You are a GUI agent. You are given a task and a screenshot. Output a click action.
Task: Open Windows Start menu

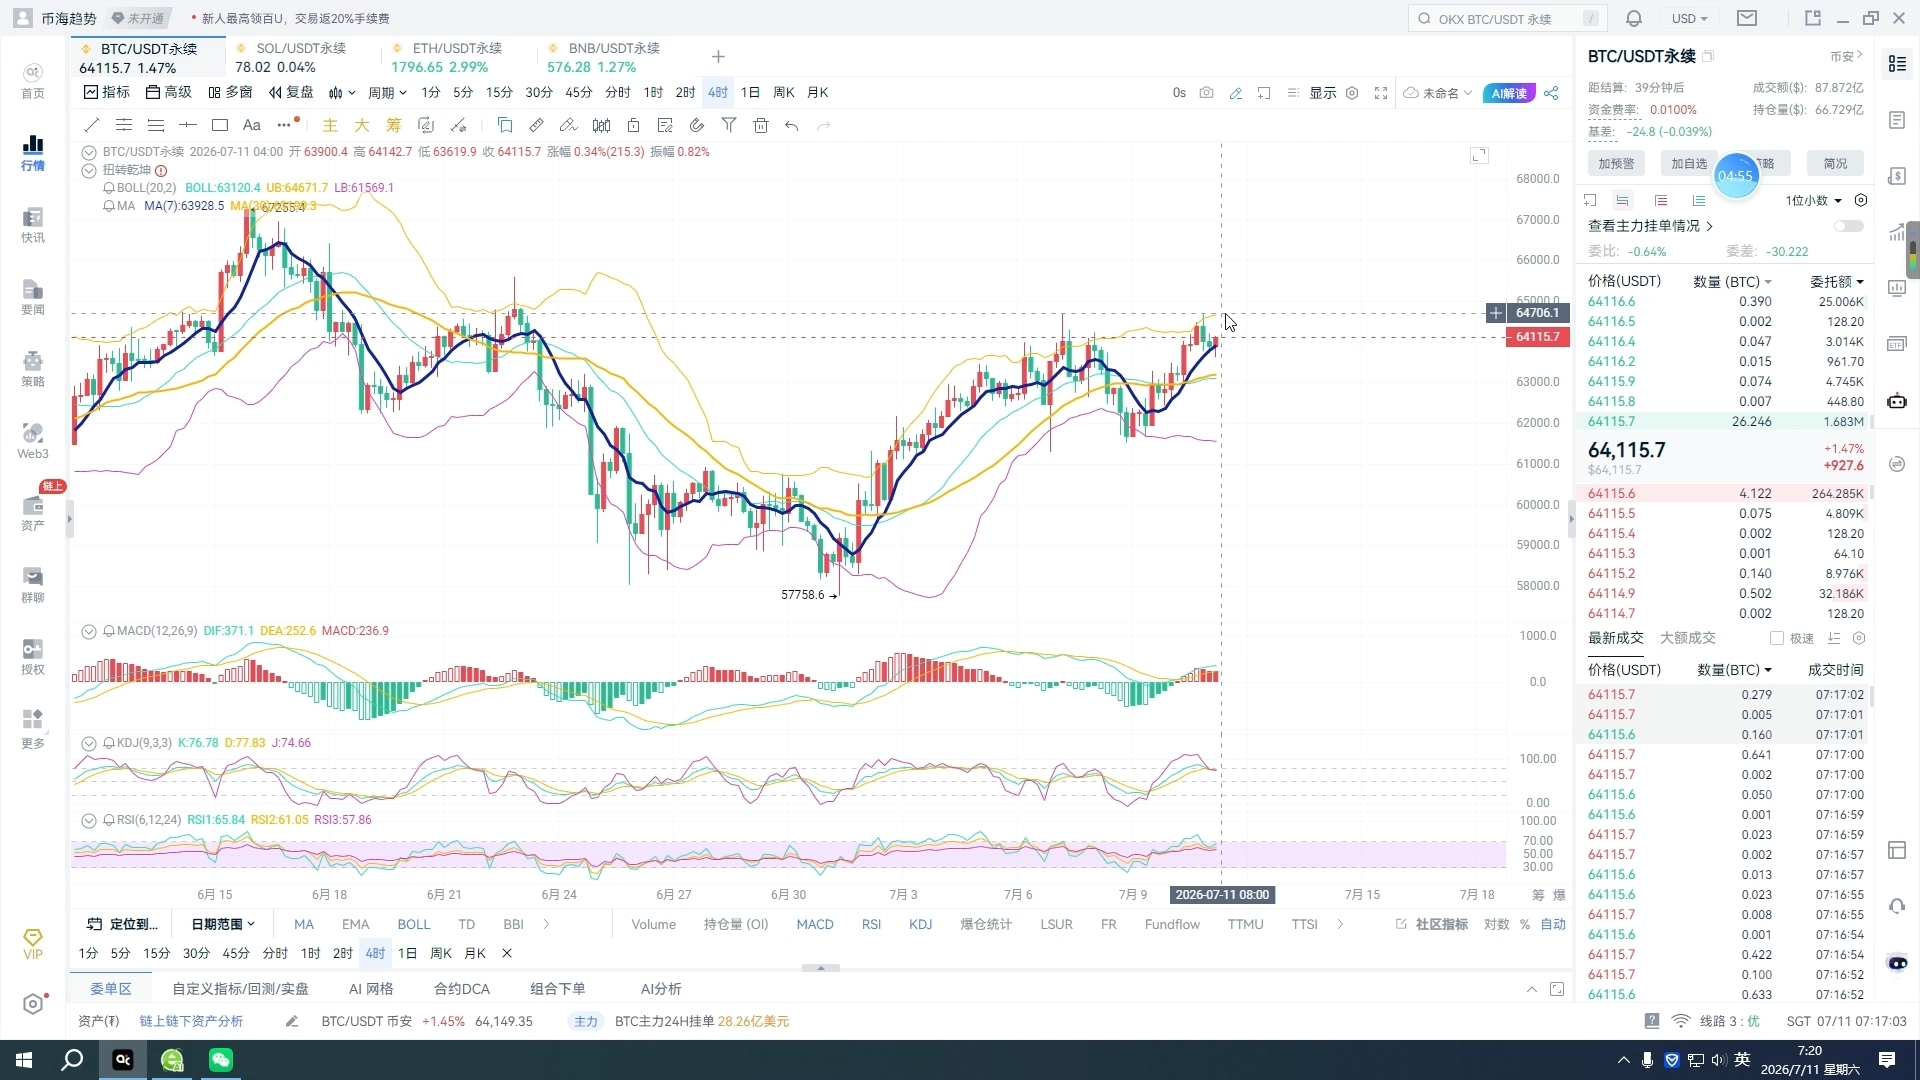(x=24, y=1060)
